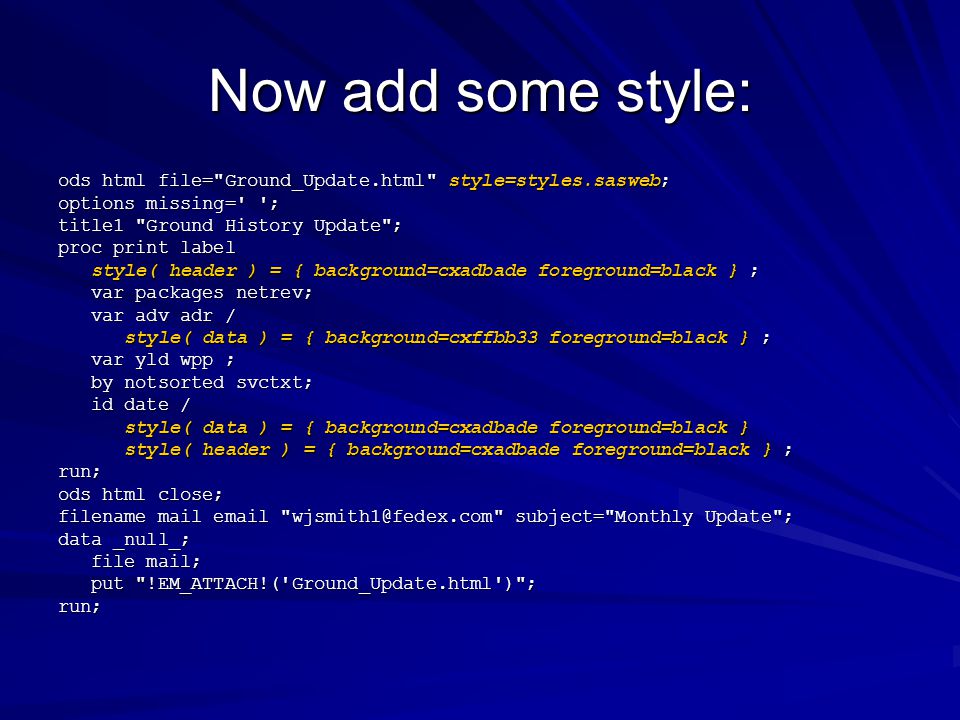Click the 'filename mail email' line
The width and height of the screenshot is (960, 720).
coord(426,517)
